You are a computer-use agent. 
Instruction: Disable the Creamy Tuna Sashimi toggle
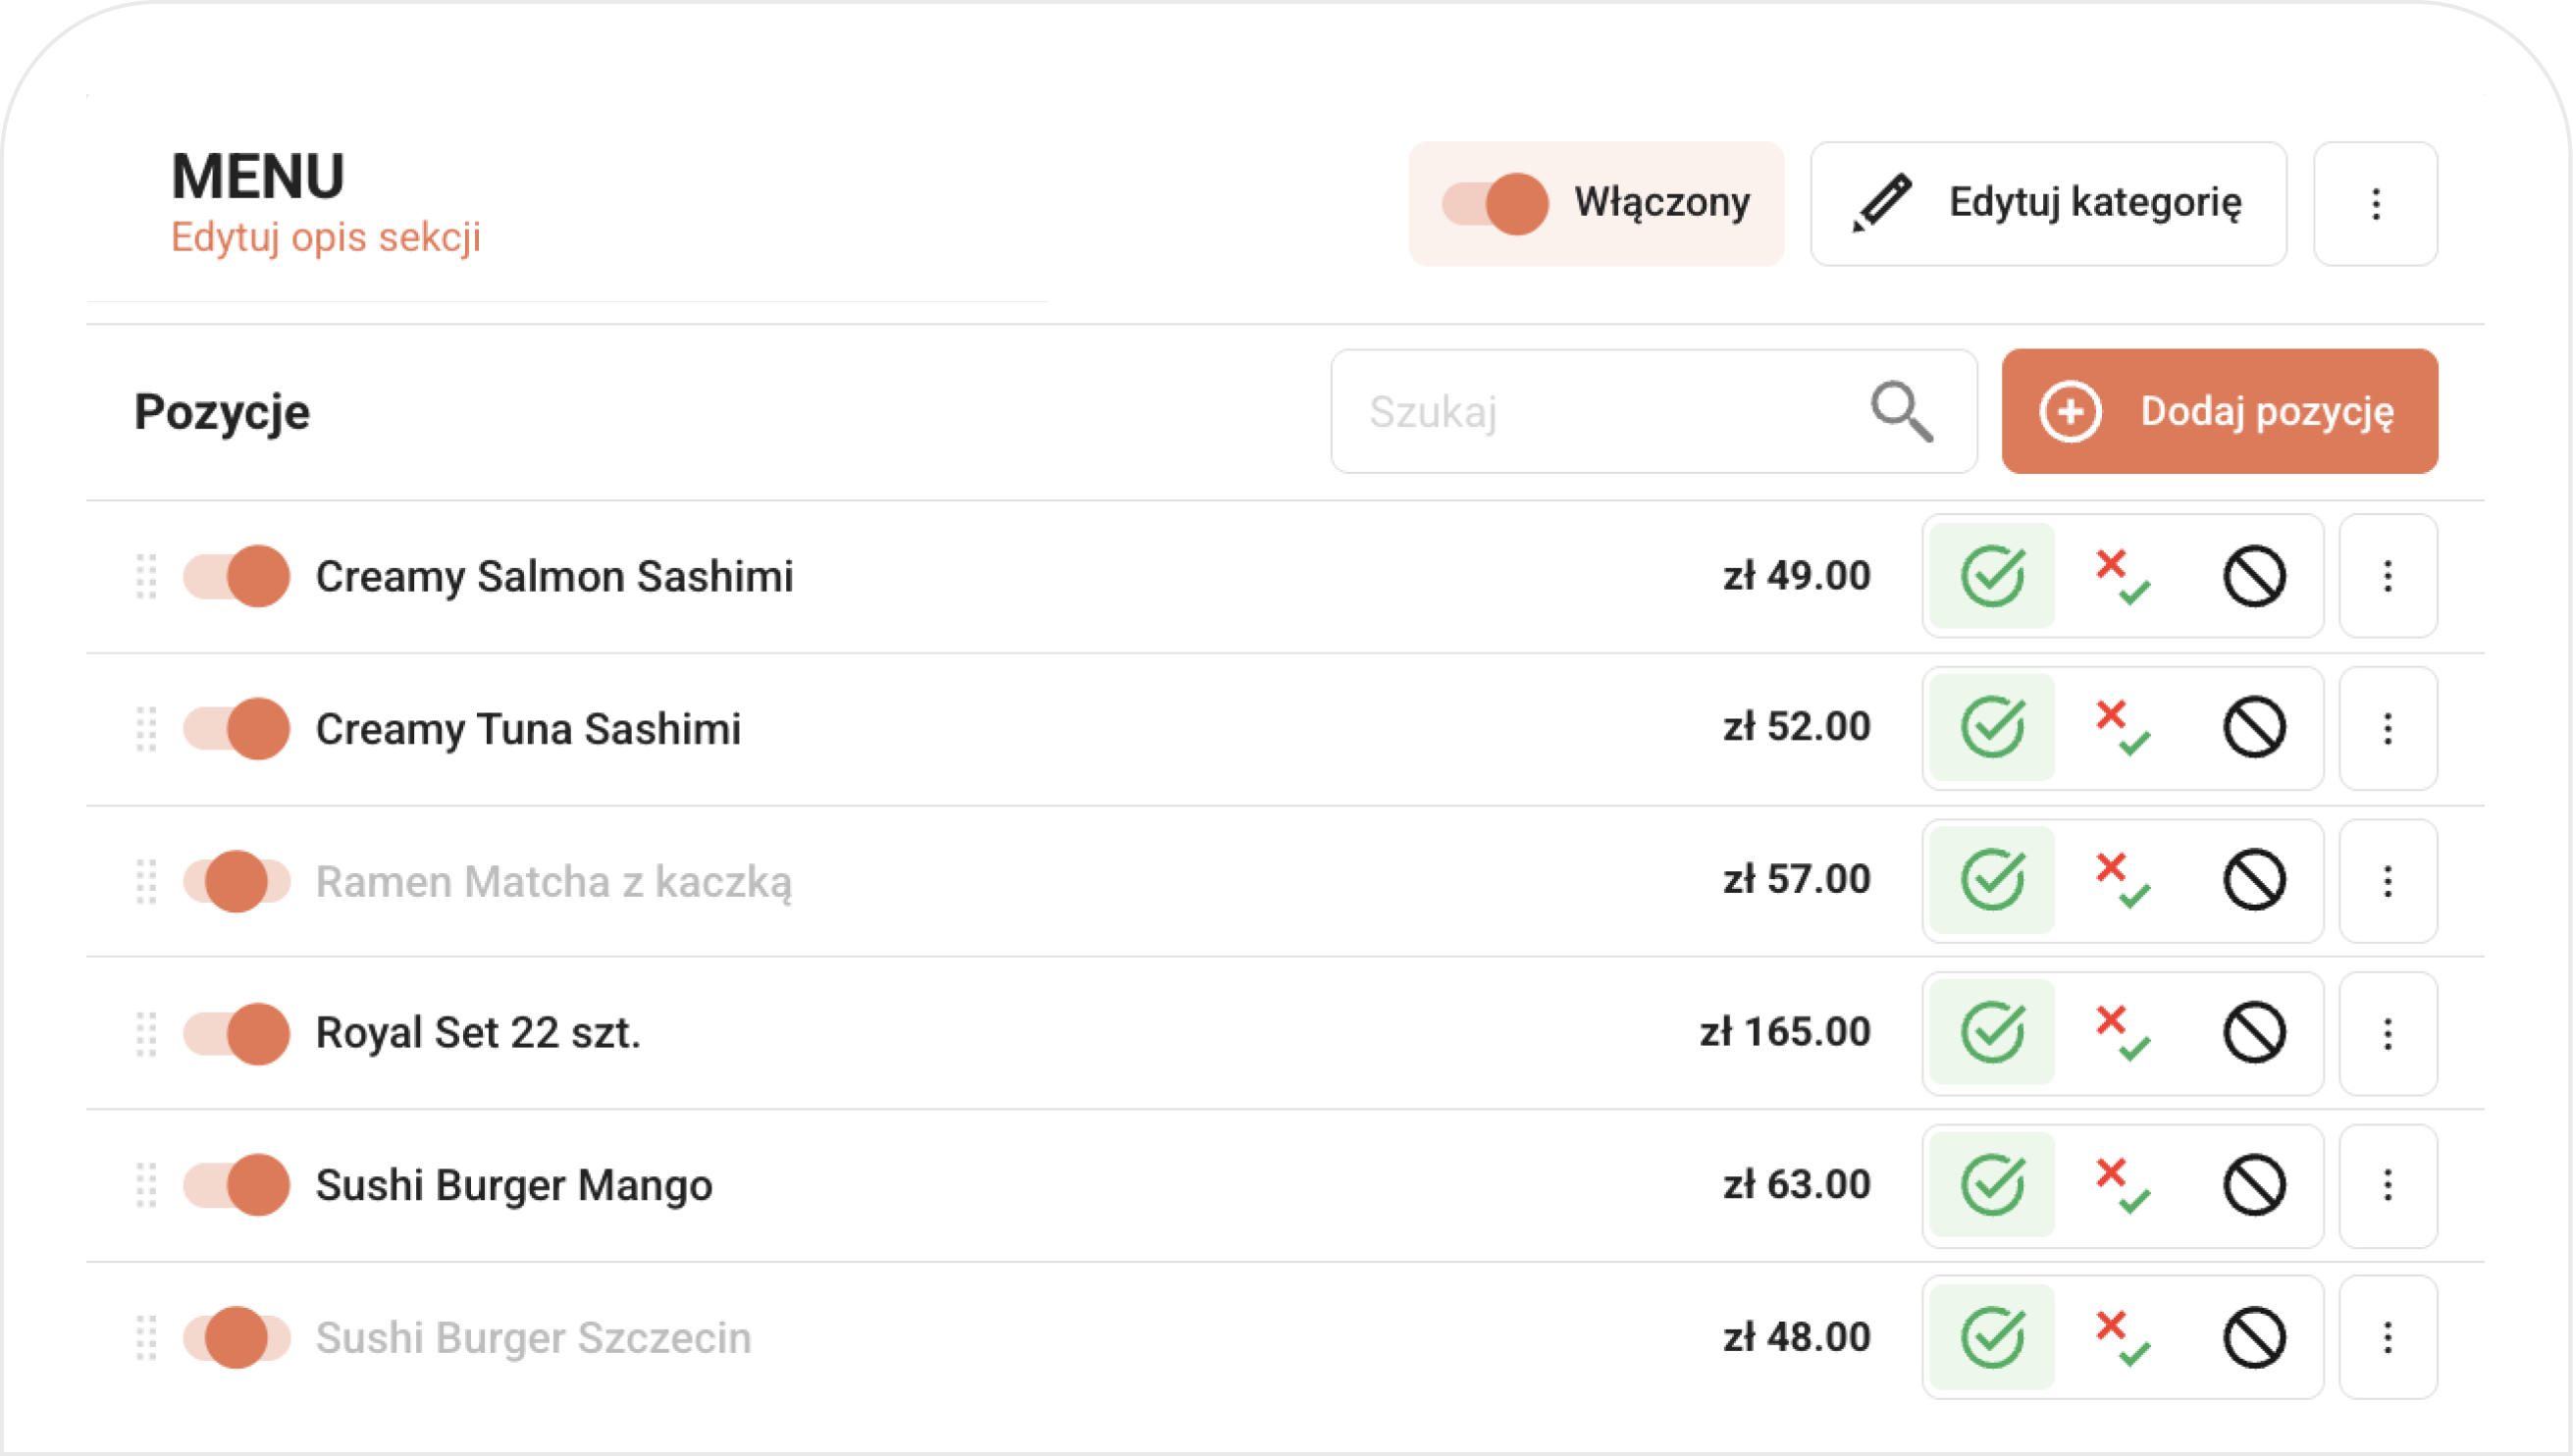pyautogui.click(x=236, y=728)
